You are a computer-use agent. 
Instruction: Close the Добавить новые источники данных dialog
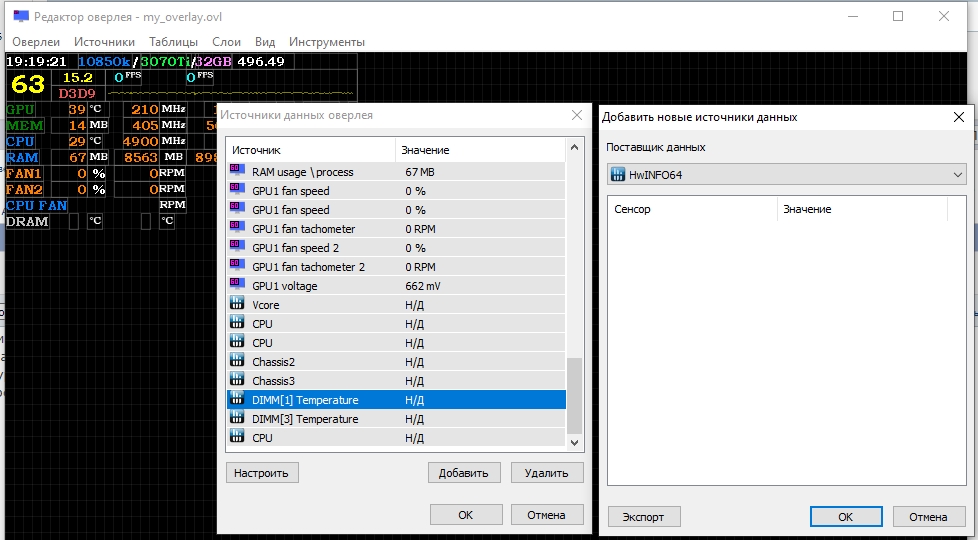click(x=959, y=117)
